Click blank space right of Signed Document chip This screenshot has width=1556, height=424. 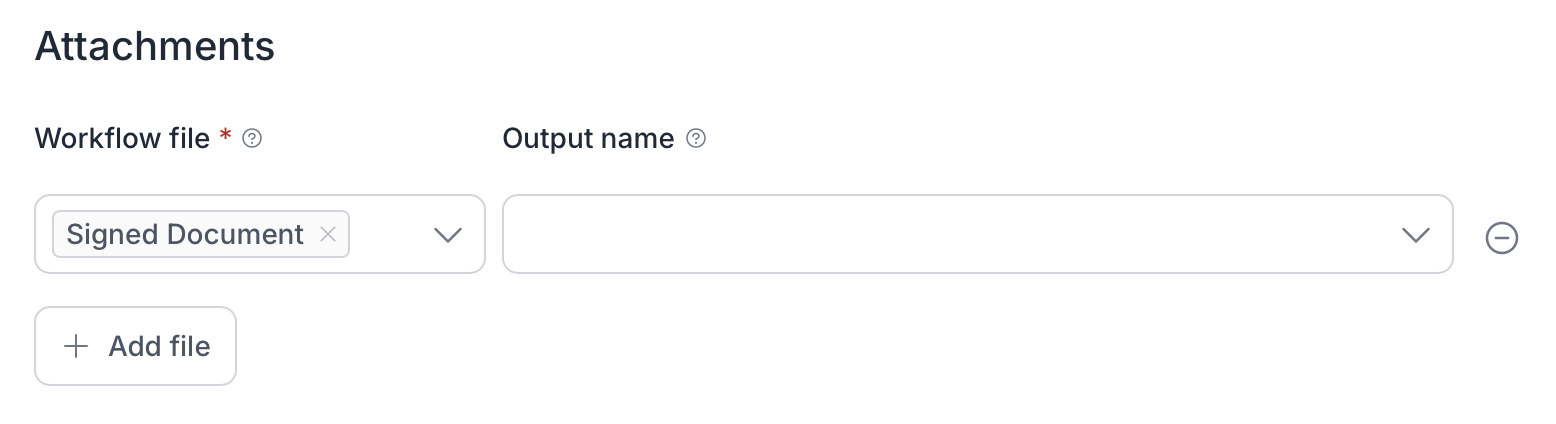point(390,235)
